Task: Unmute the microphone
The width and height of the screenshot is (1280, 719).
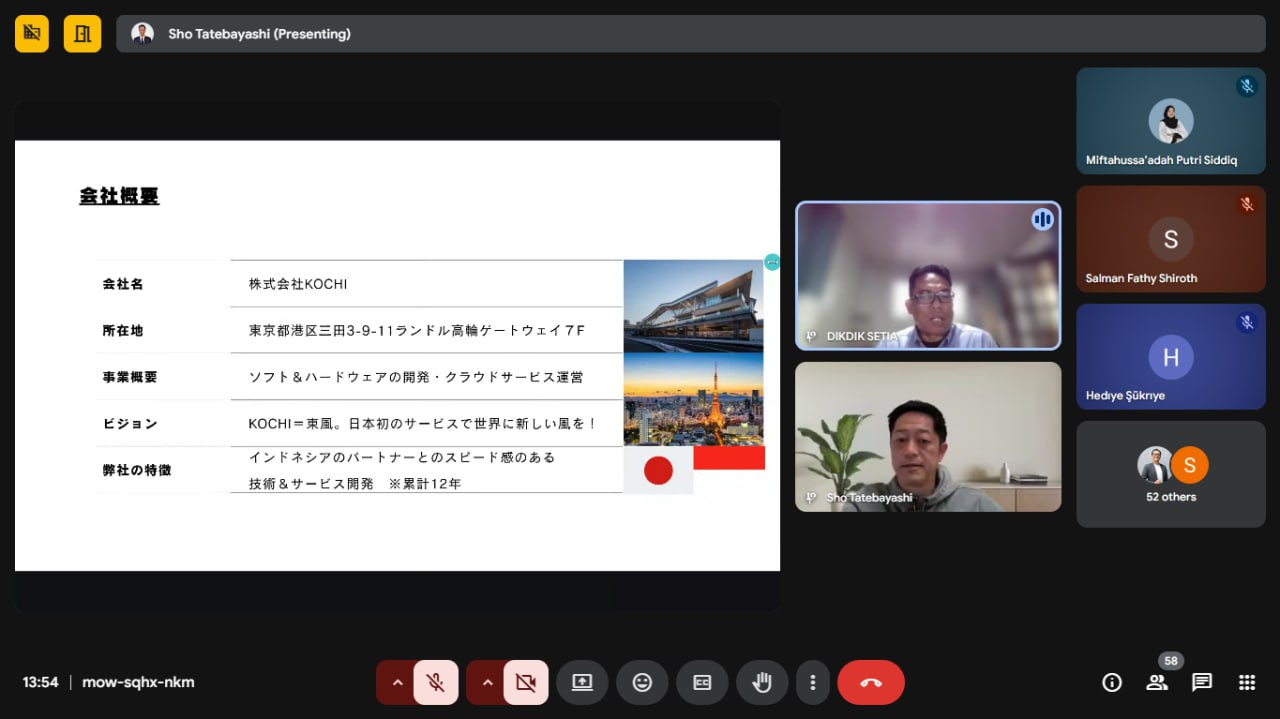Action: click(x=435, y=682)
